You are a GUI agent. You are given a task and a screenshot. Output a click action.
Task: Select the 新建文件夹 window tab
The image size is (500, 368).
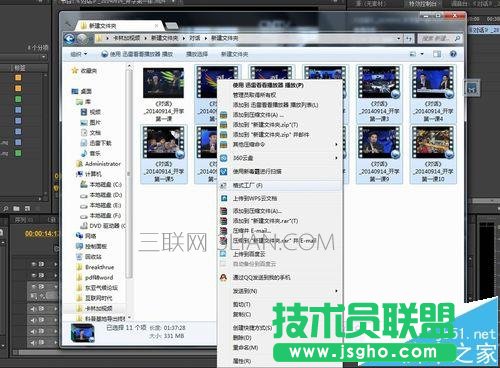click(117, 26)
